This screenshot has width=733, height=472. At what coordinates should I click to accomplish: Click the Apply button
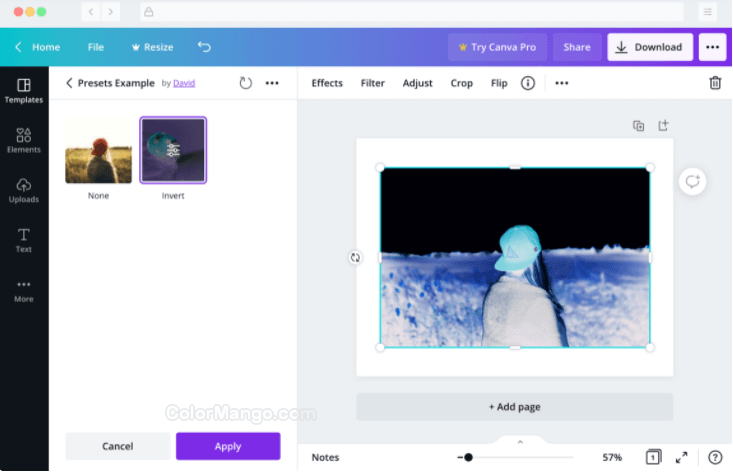(228, 446)
